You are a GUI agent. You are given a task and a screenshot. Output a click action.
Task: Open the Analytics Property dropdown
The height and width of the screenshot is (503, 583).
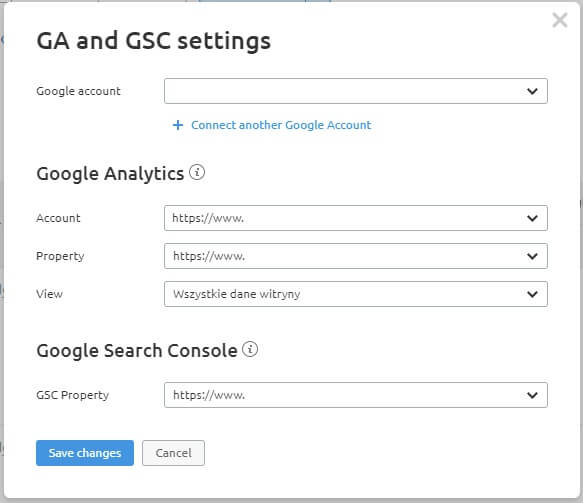tap(355, 256)
